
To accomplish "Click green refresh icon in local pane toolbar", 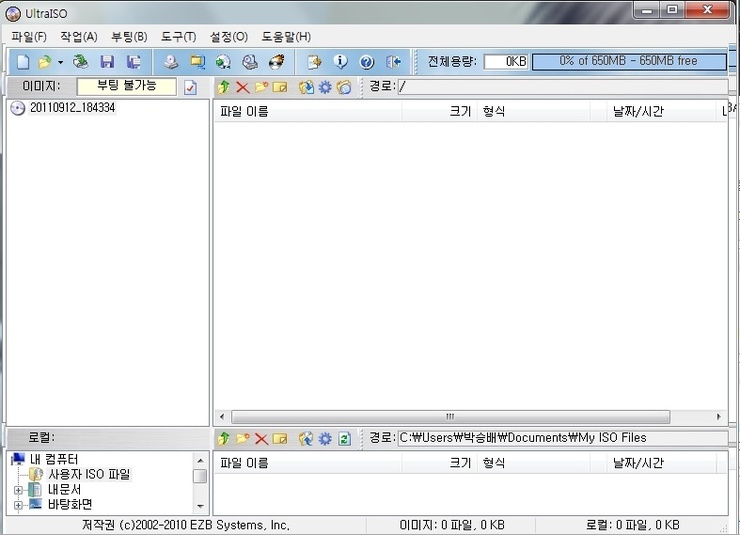I will 345,439.
